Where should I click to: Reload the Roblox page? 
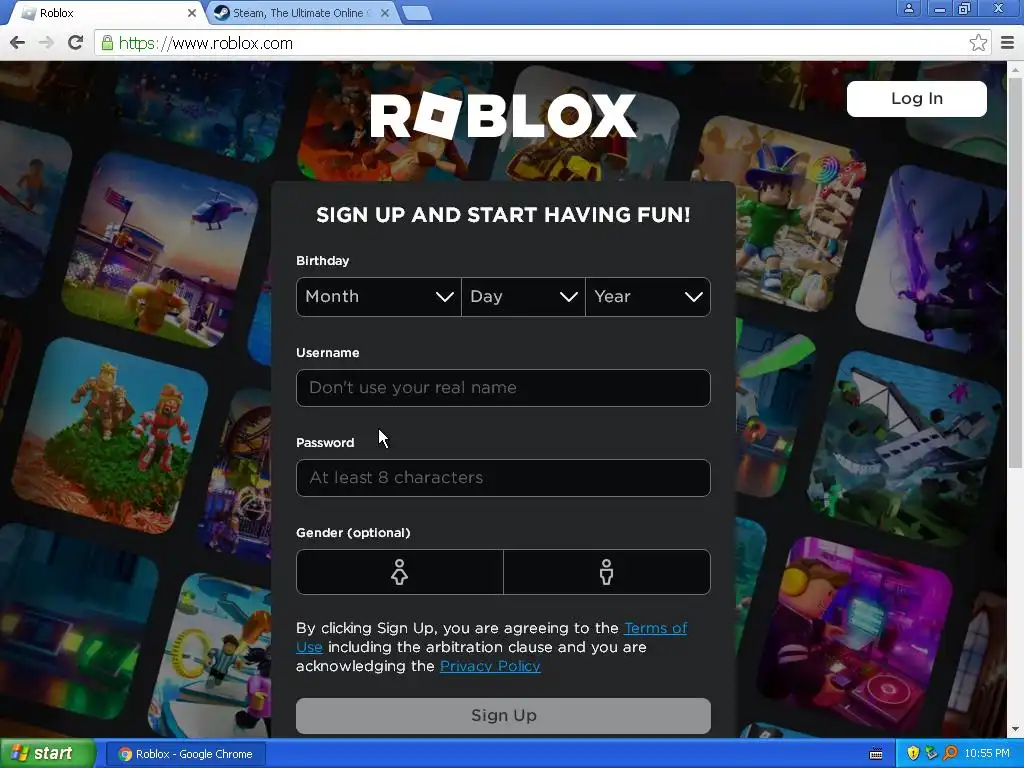click(76, 43)
